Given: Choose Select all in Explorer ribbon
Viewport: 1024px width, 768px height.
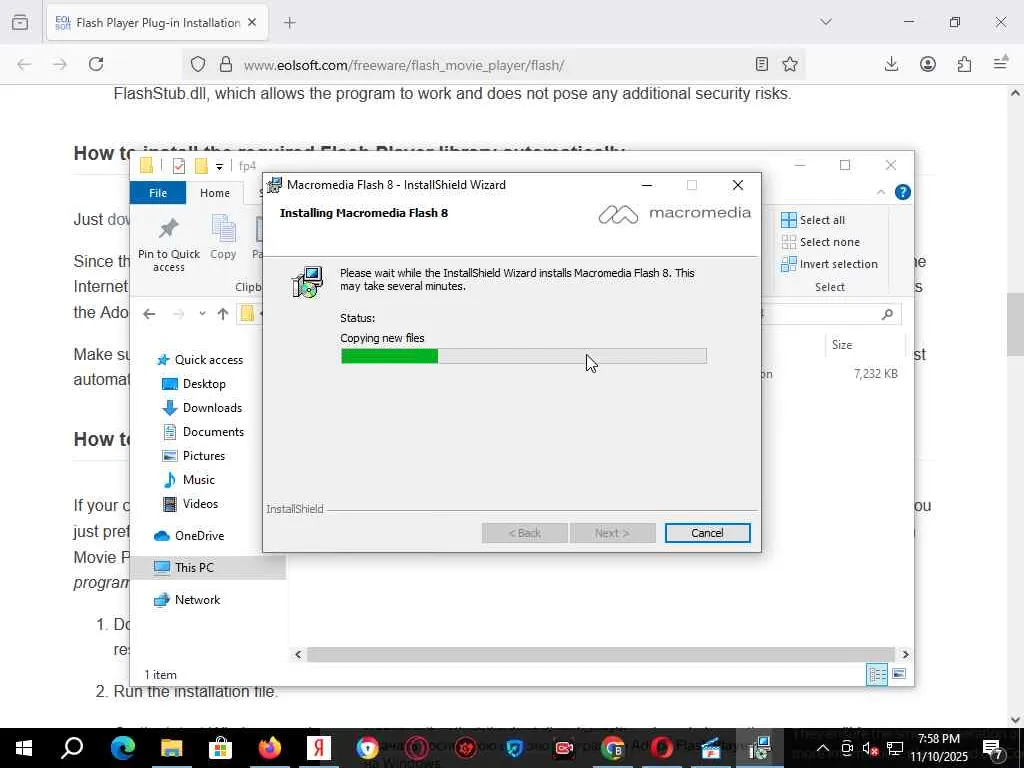Looking at the screenshot, I should point(813,220).
